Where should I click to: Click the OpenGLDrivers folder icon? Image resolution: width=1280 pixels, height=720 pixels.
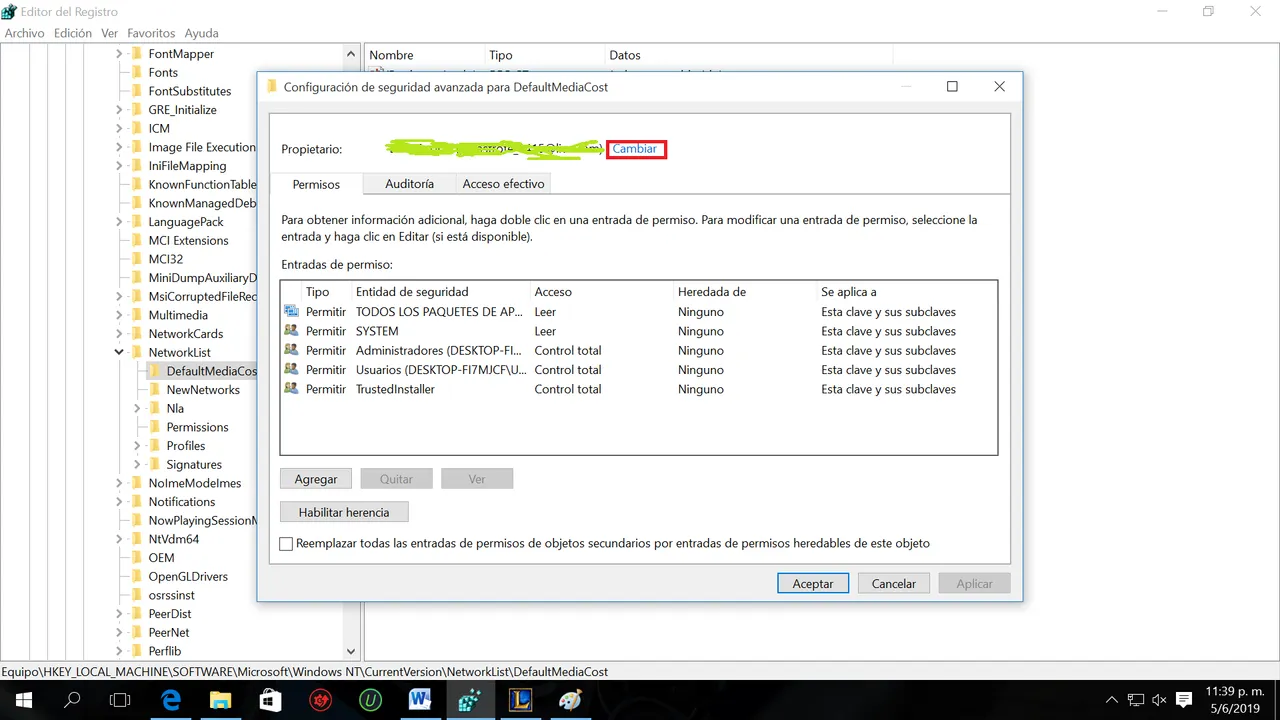pyautogui.click(x=137, y=576)
